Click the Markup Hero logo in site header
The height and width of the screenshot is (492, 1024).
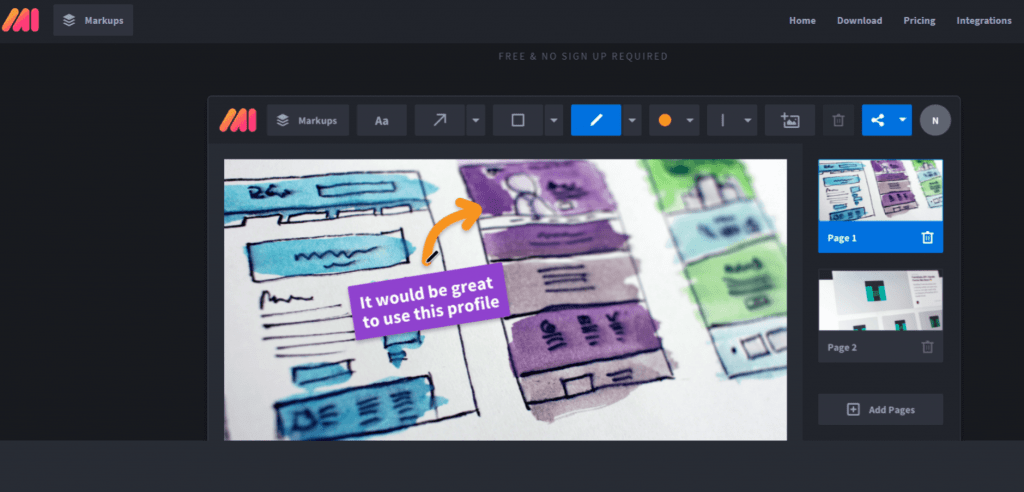(x=21, y=20)
